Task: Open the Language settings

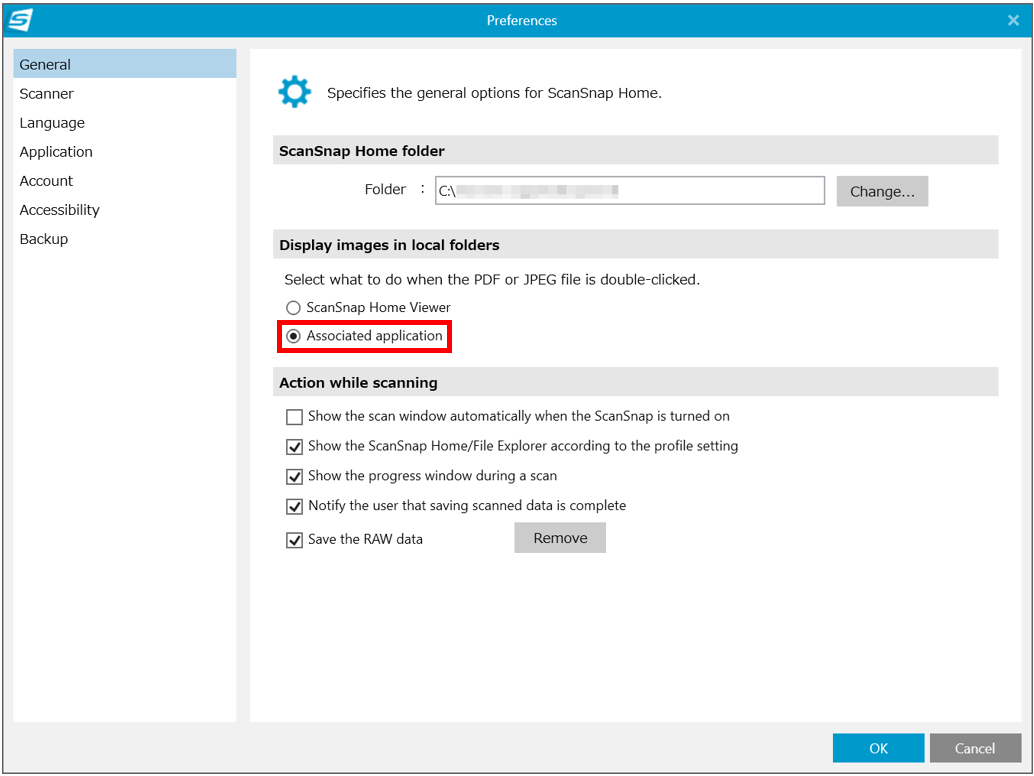Action: (x=52, y=123)
